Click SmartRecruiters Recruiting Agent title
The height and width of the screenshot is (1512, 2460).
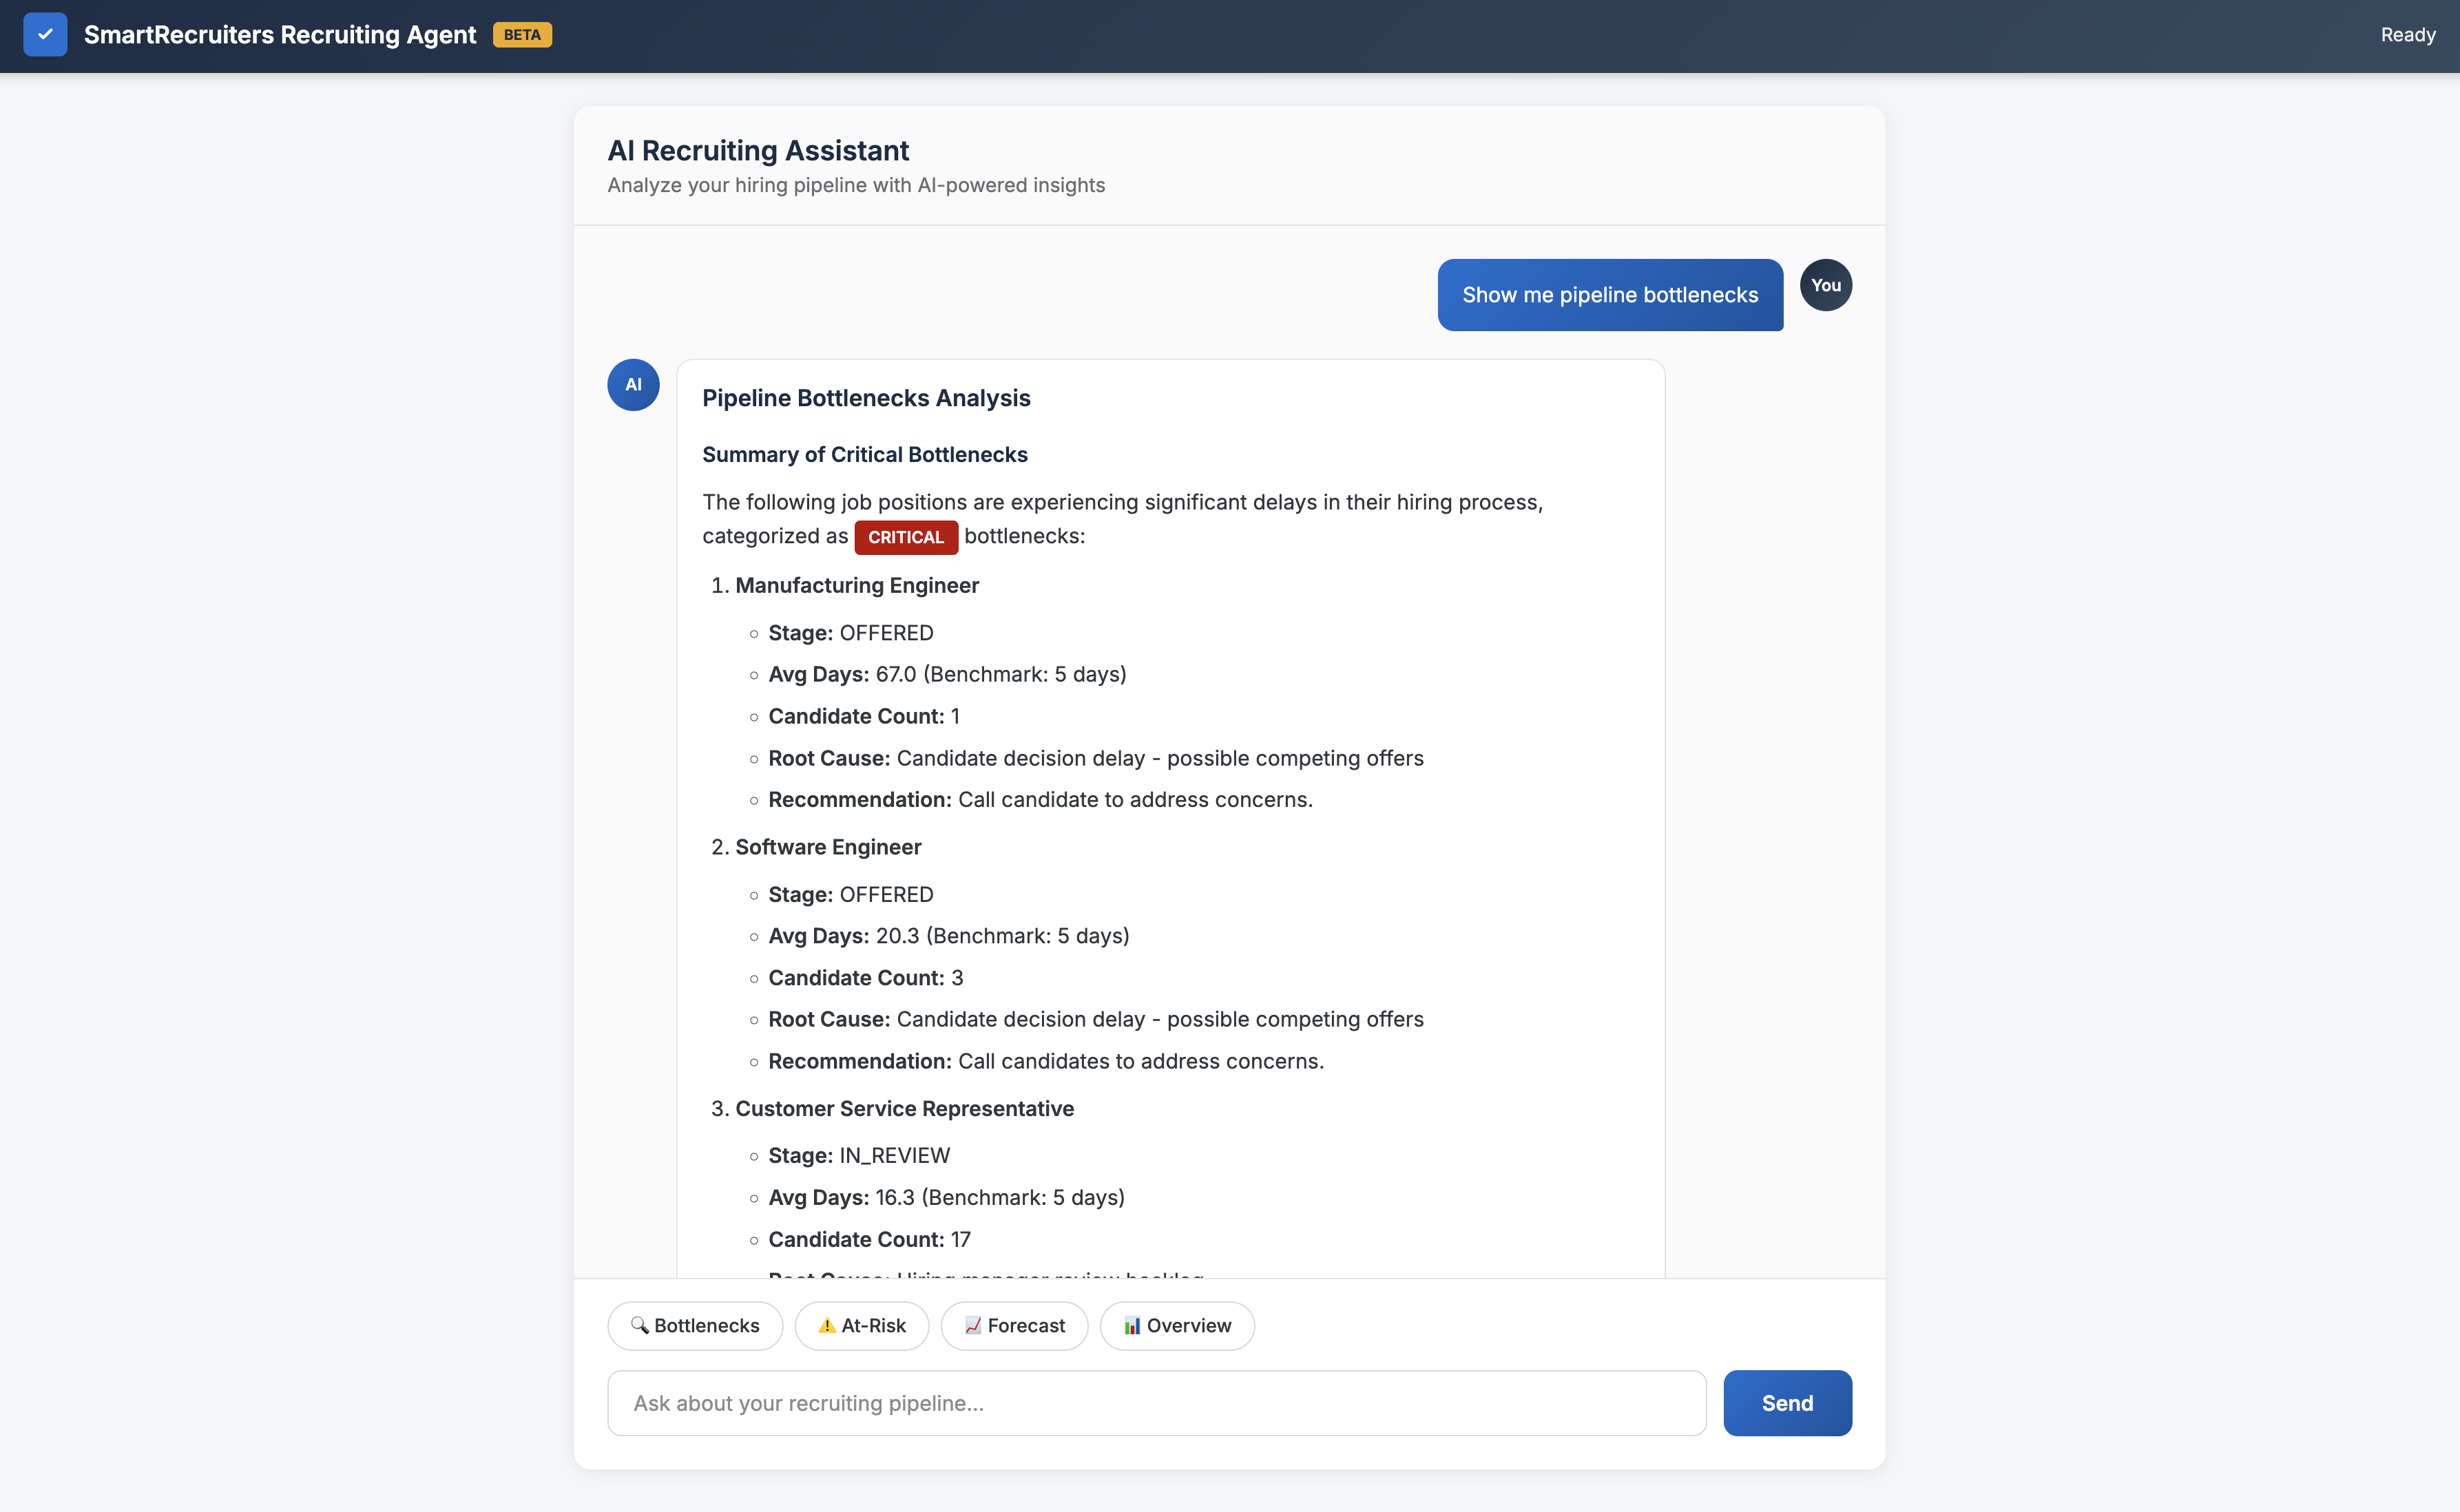280,35
